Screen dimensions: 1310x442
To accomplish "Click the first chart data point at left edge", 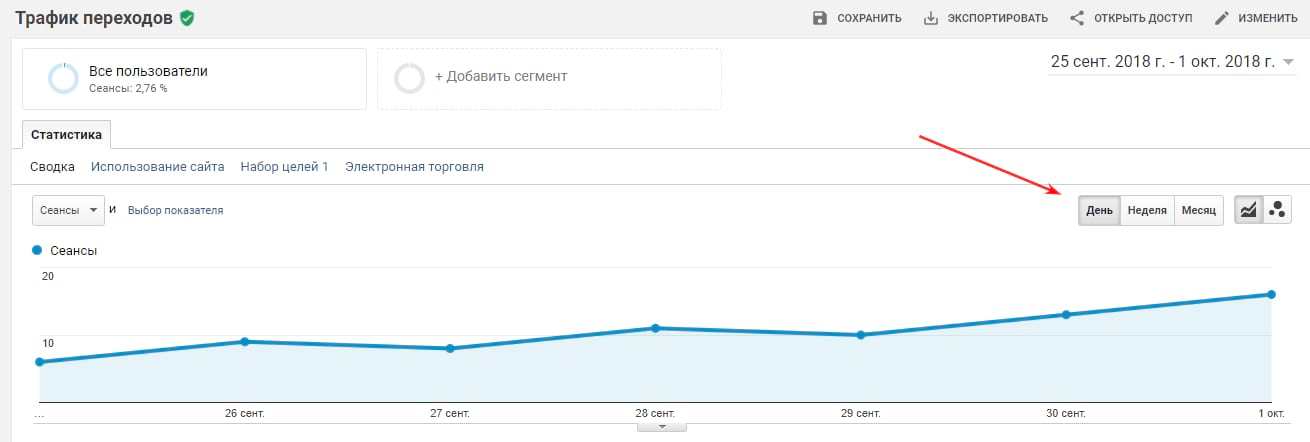I will click(40, 362).
